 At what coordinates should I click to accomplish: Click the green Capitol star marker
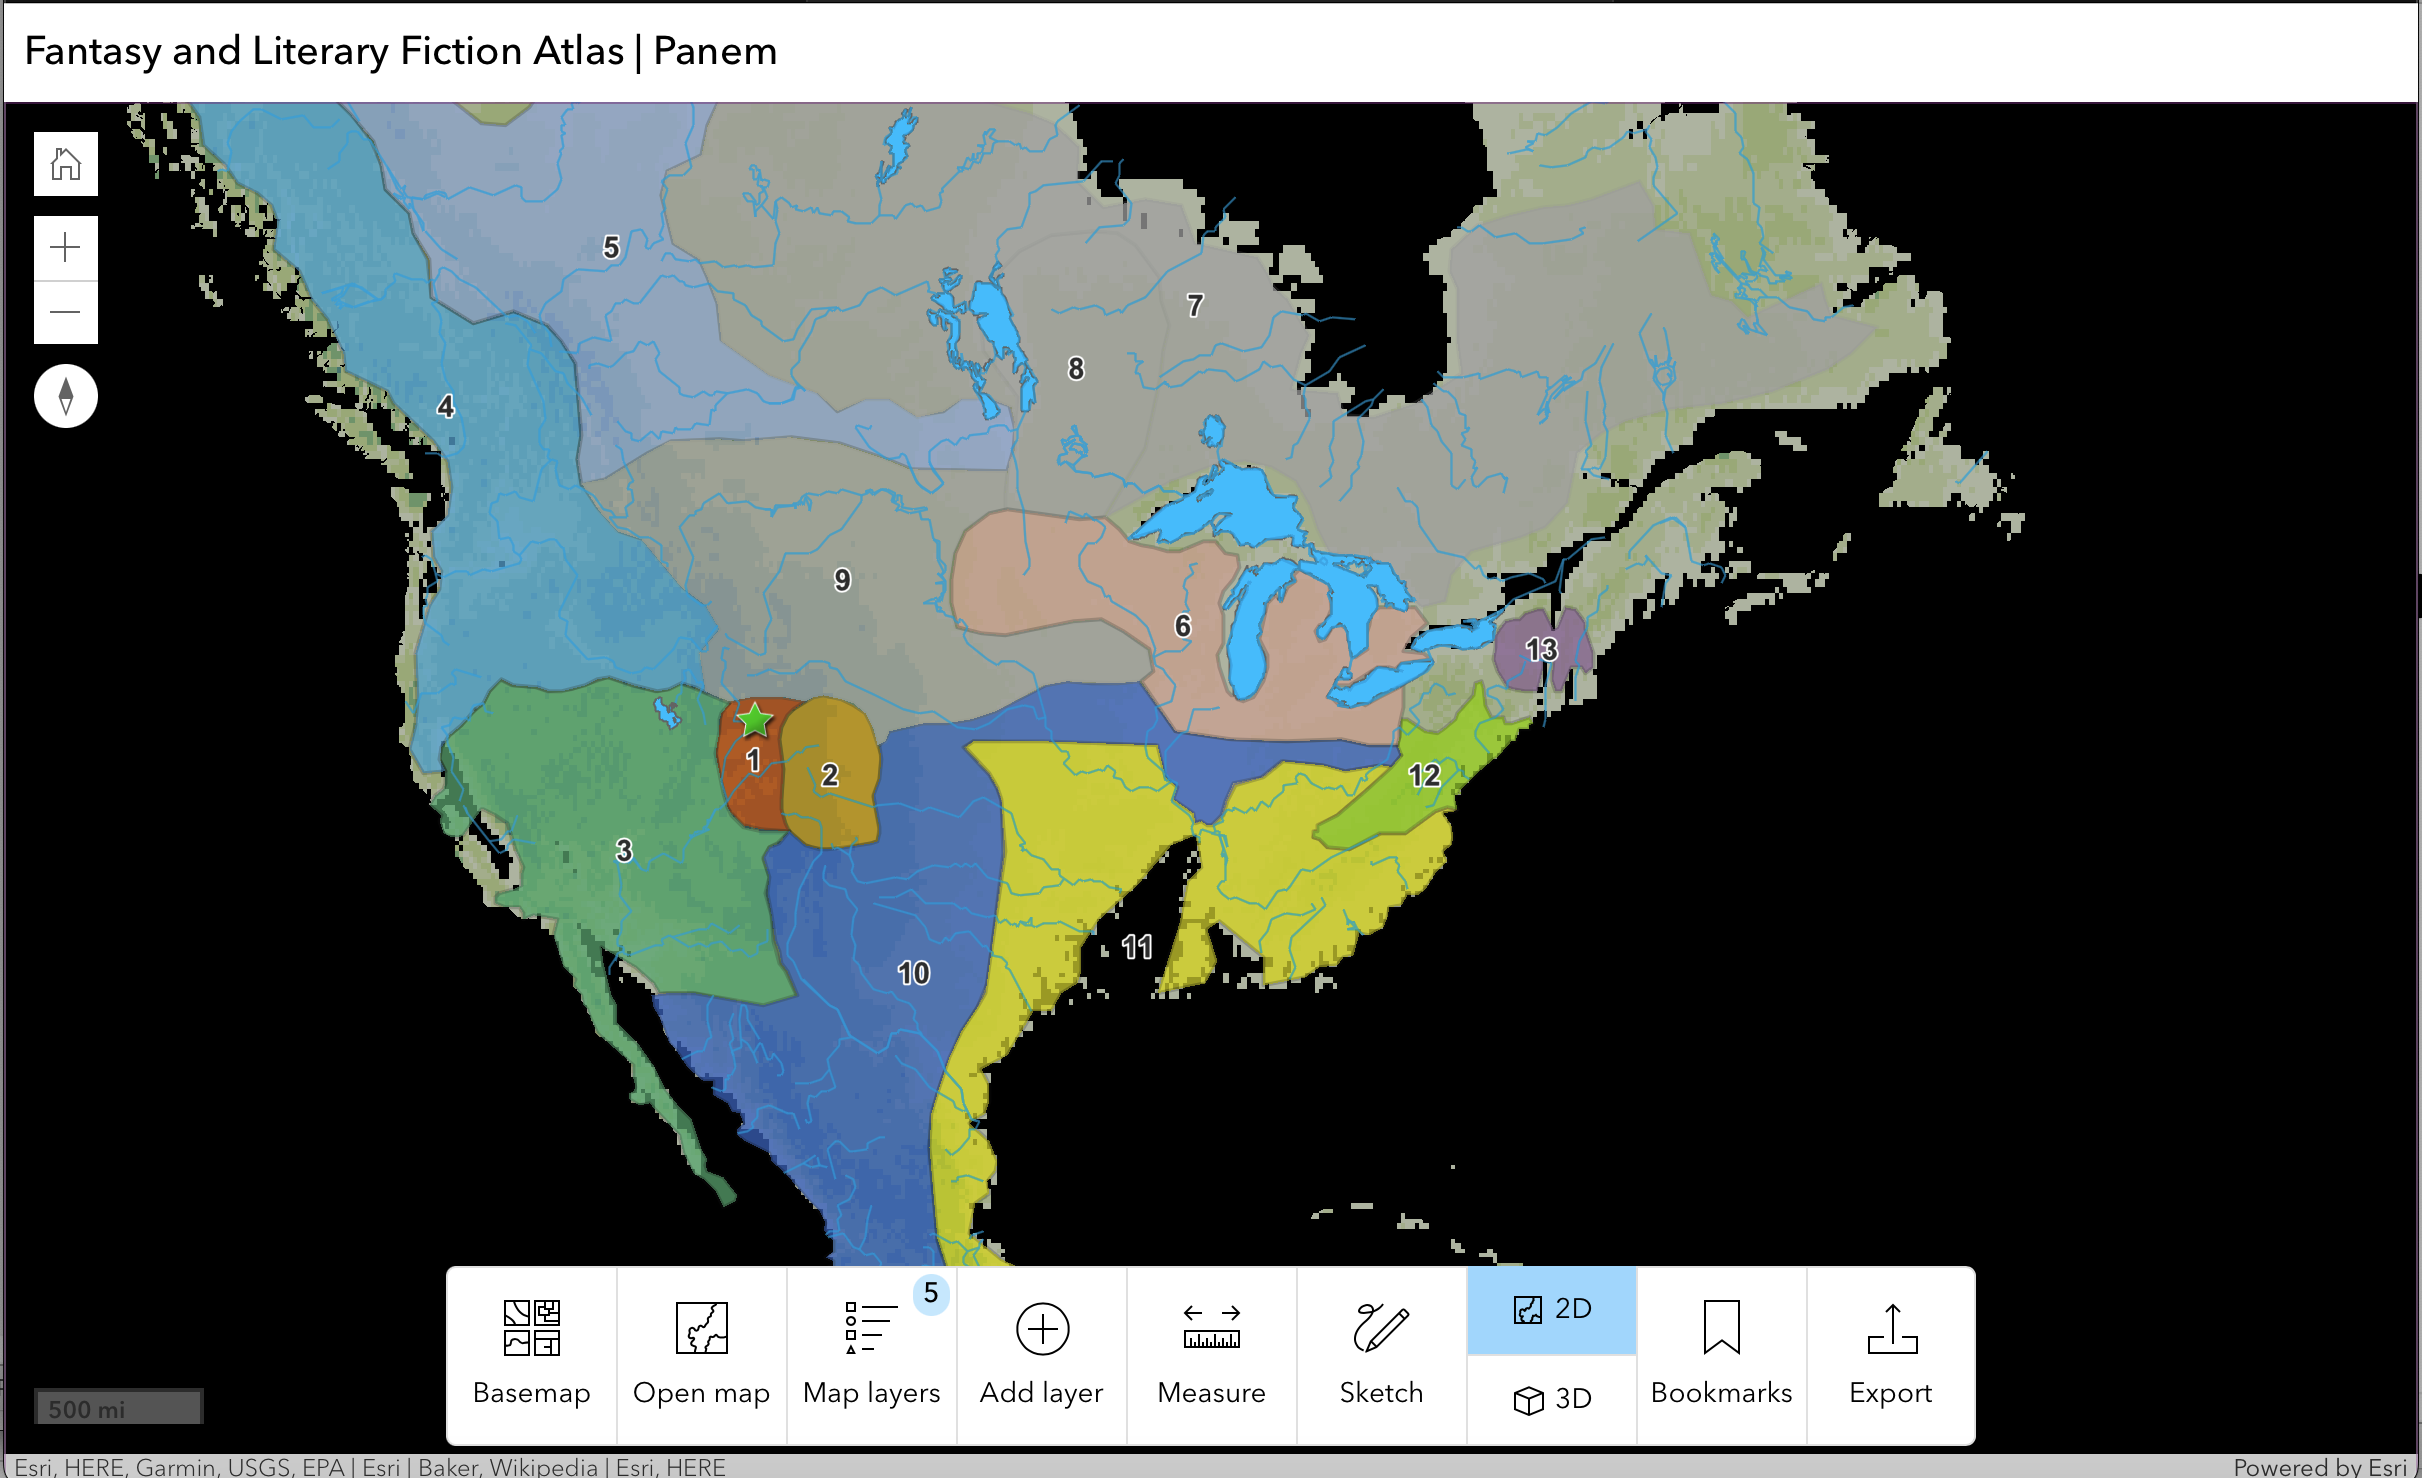(754, 719)
